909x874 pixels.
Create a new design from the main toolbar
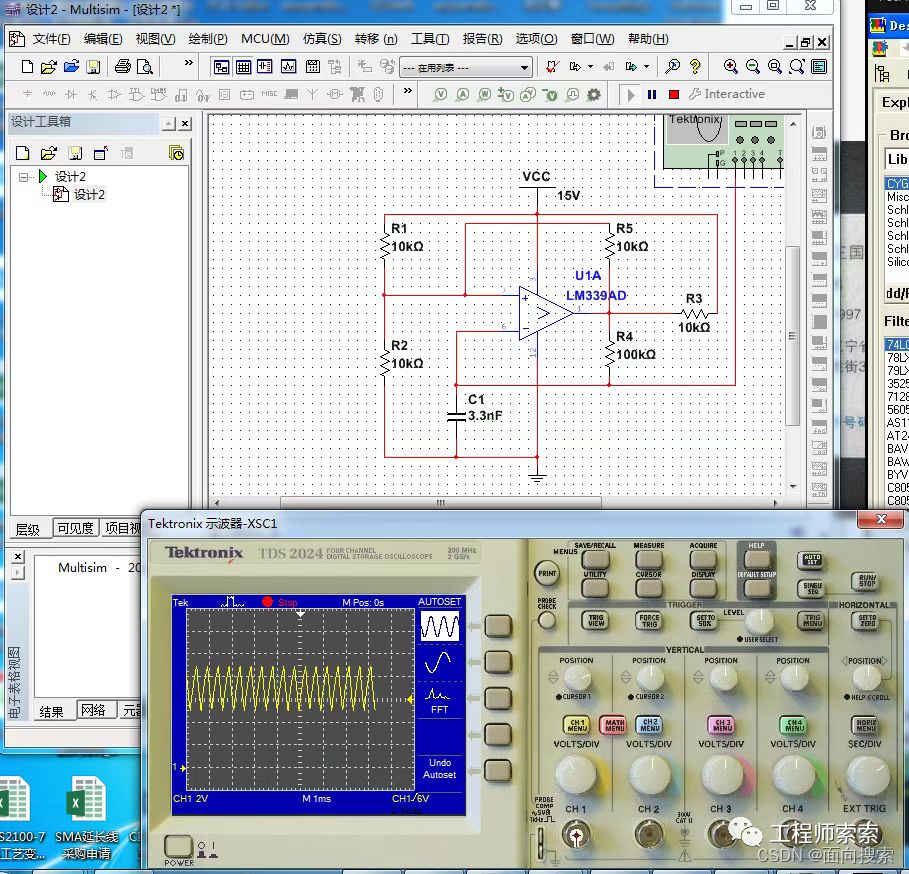[27, 67]
